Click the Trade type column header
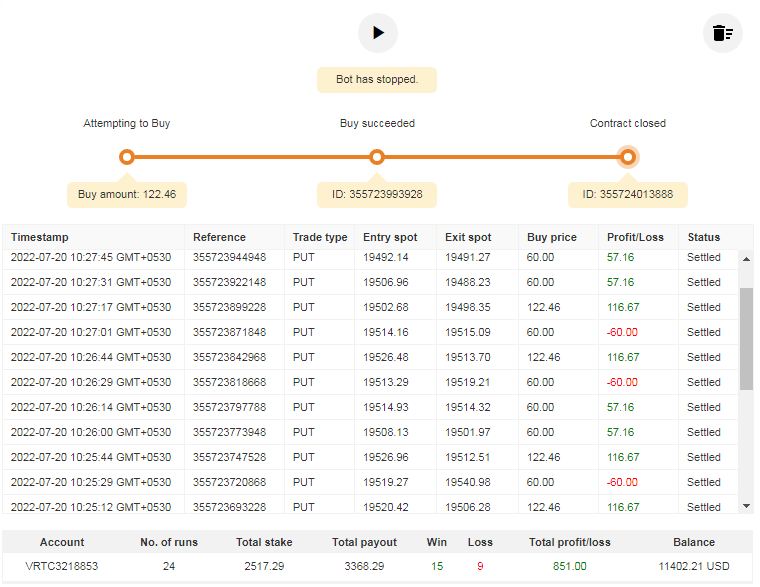This screenshot has width=760, height=587. click(320, 237)
